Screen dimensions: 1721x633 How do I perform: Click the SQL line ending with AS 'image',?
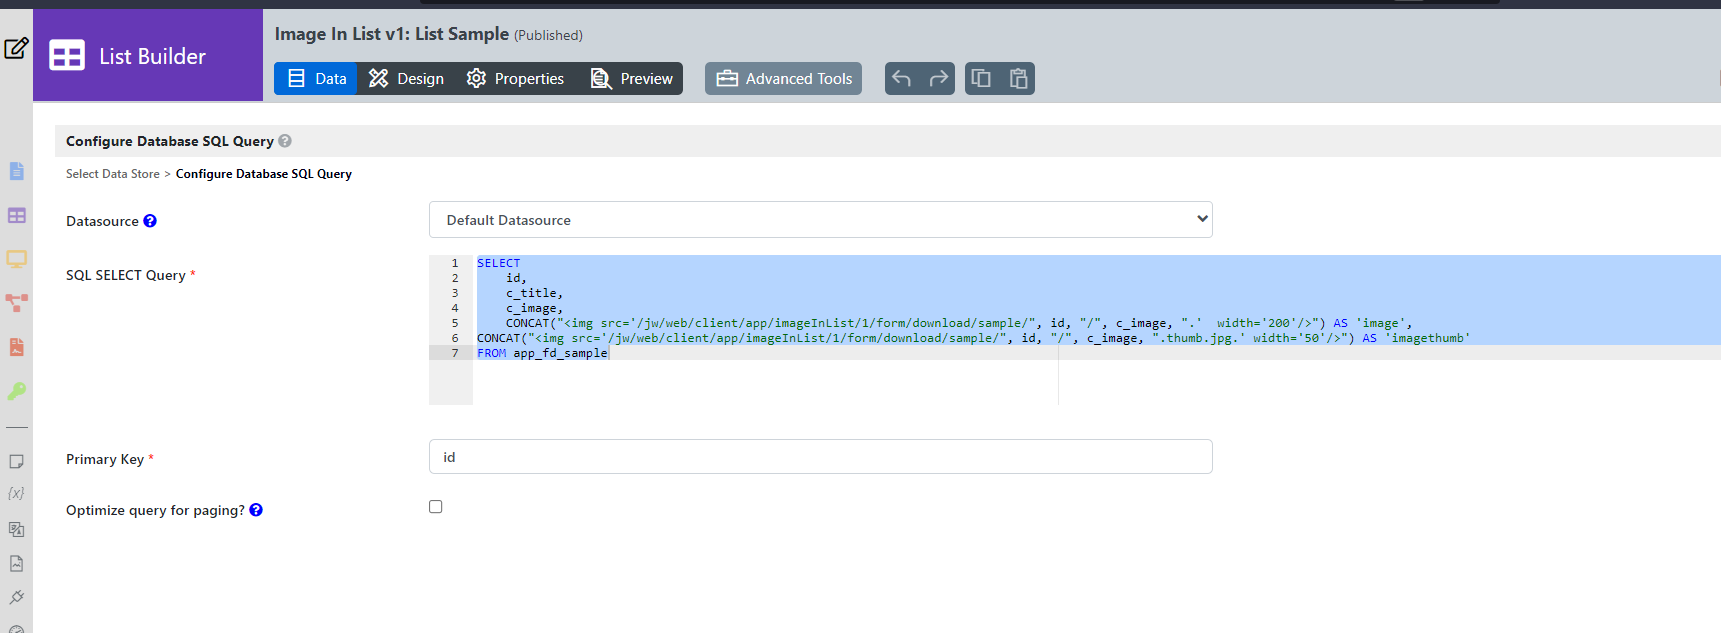point(959,323)
